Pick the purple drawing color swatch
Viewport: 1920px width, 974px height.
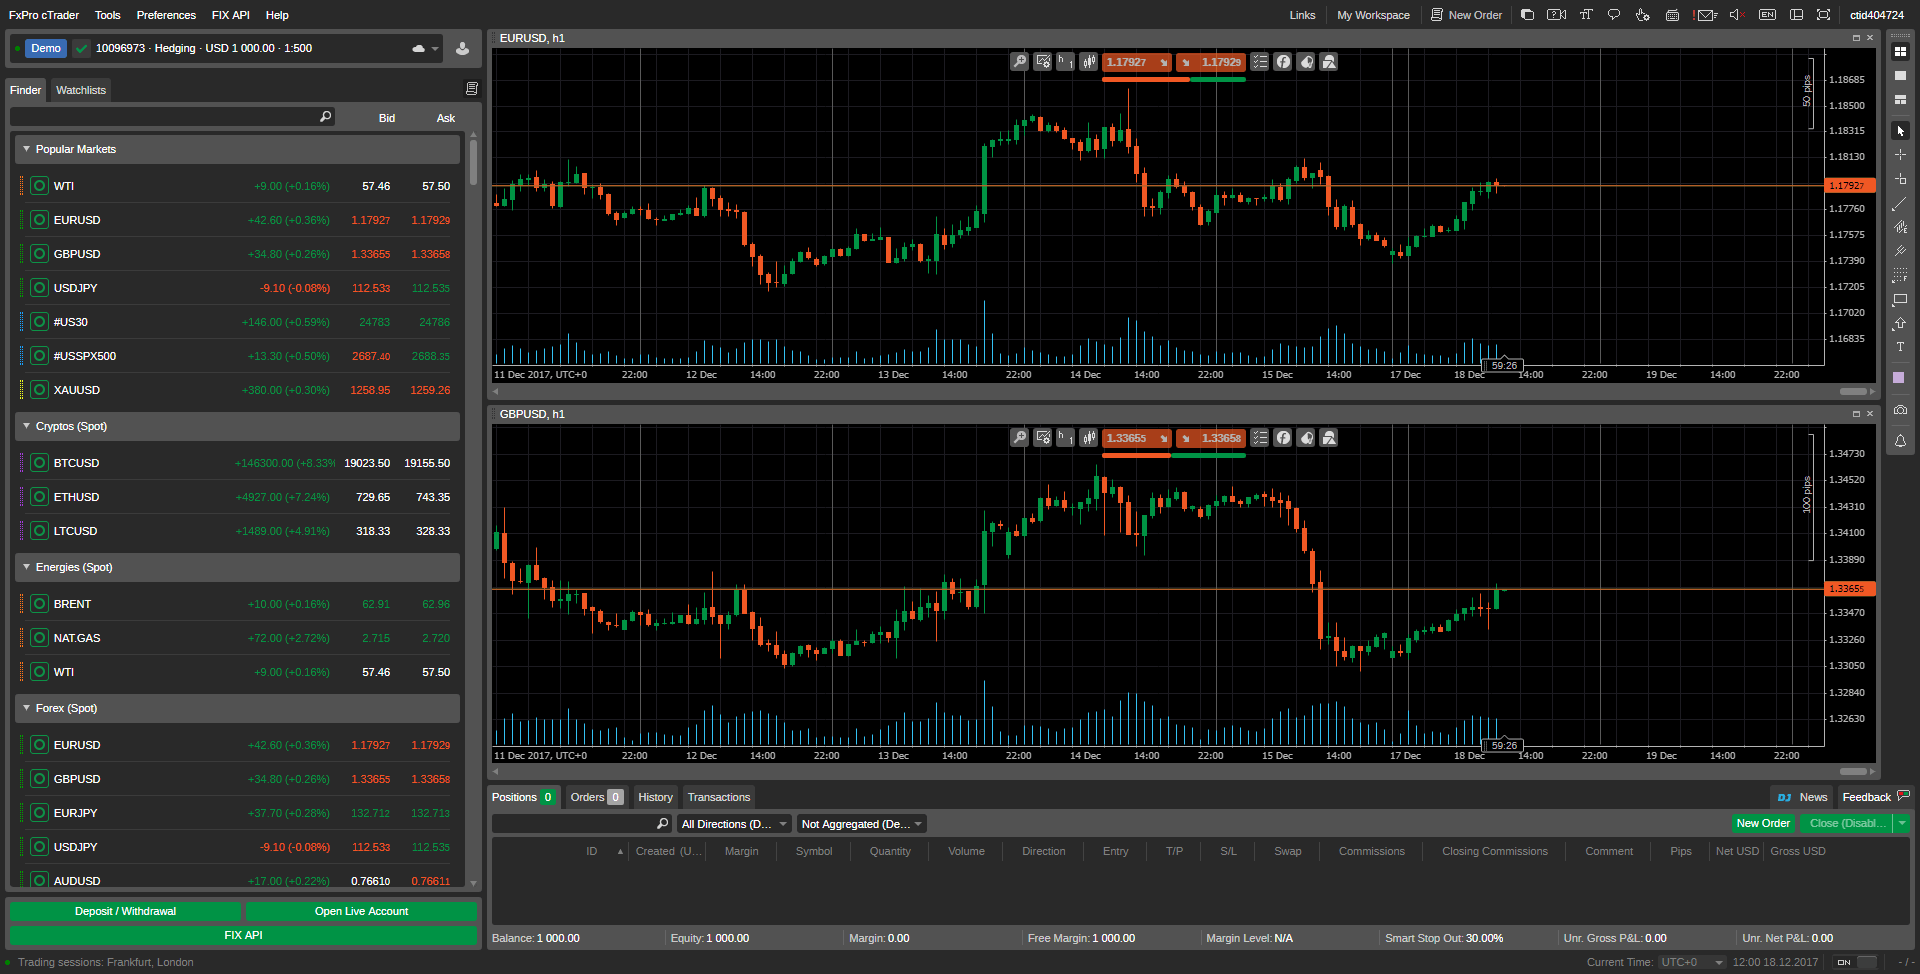tap(1900, 378)
